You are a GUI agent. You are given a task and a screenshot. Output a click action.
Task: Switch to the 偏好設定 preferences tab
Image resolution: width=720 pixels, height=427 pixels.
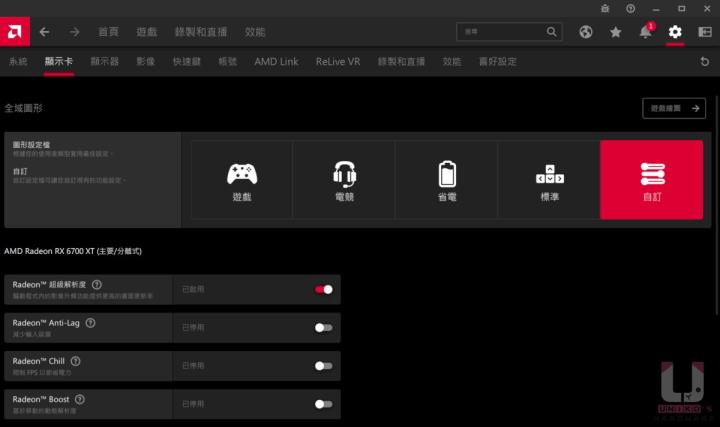(x=498, y=62)
